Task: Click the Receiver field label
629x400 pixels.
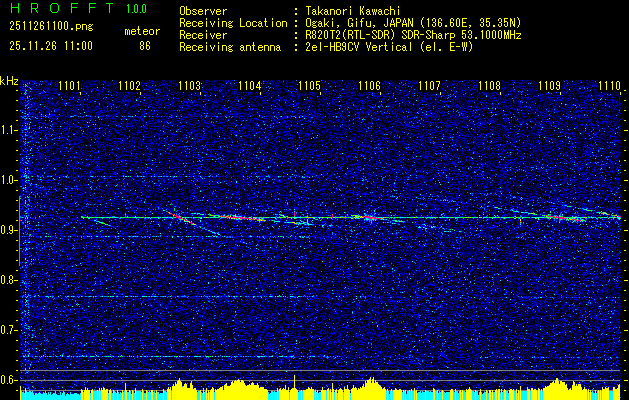Action: pyautogui.click(x=203, y=35)
